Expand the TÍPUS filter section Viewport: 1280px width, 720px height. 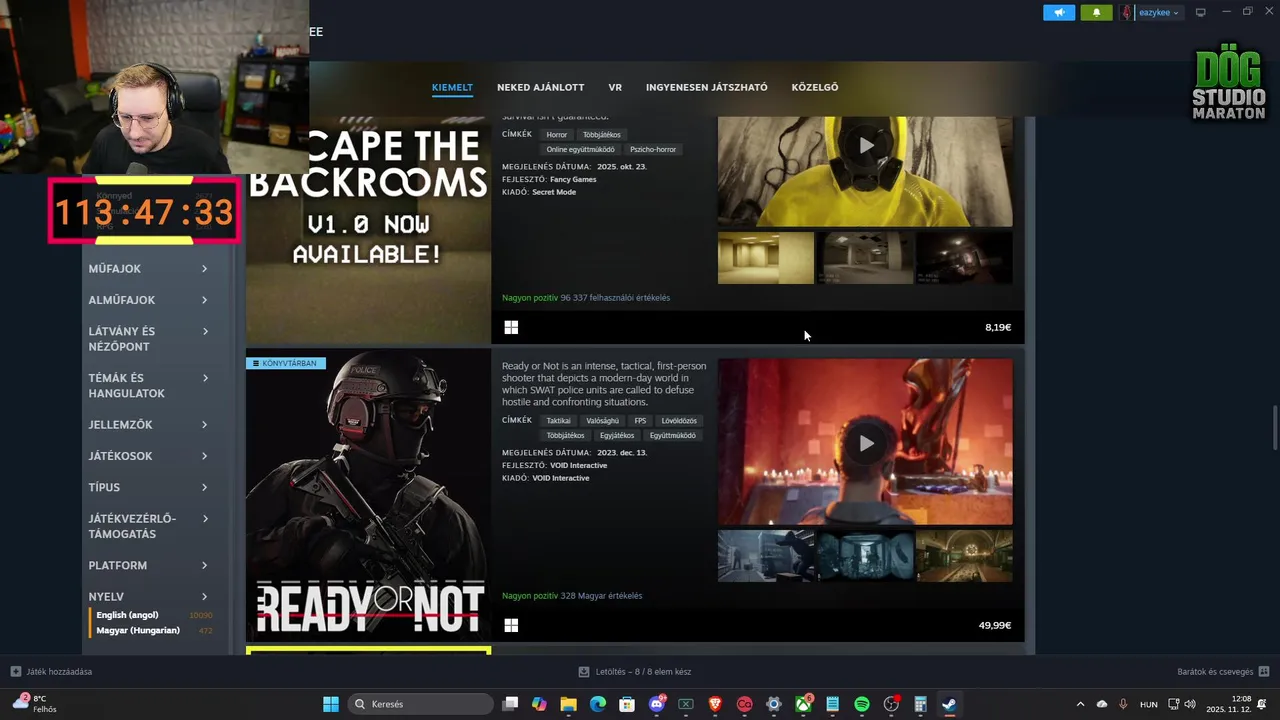point(148,487)
